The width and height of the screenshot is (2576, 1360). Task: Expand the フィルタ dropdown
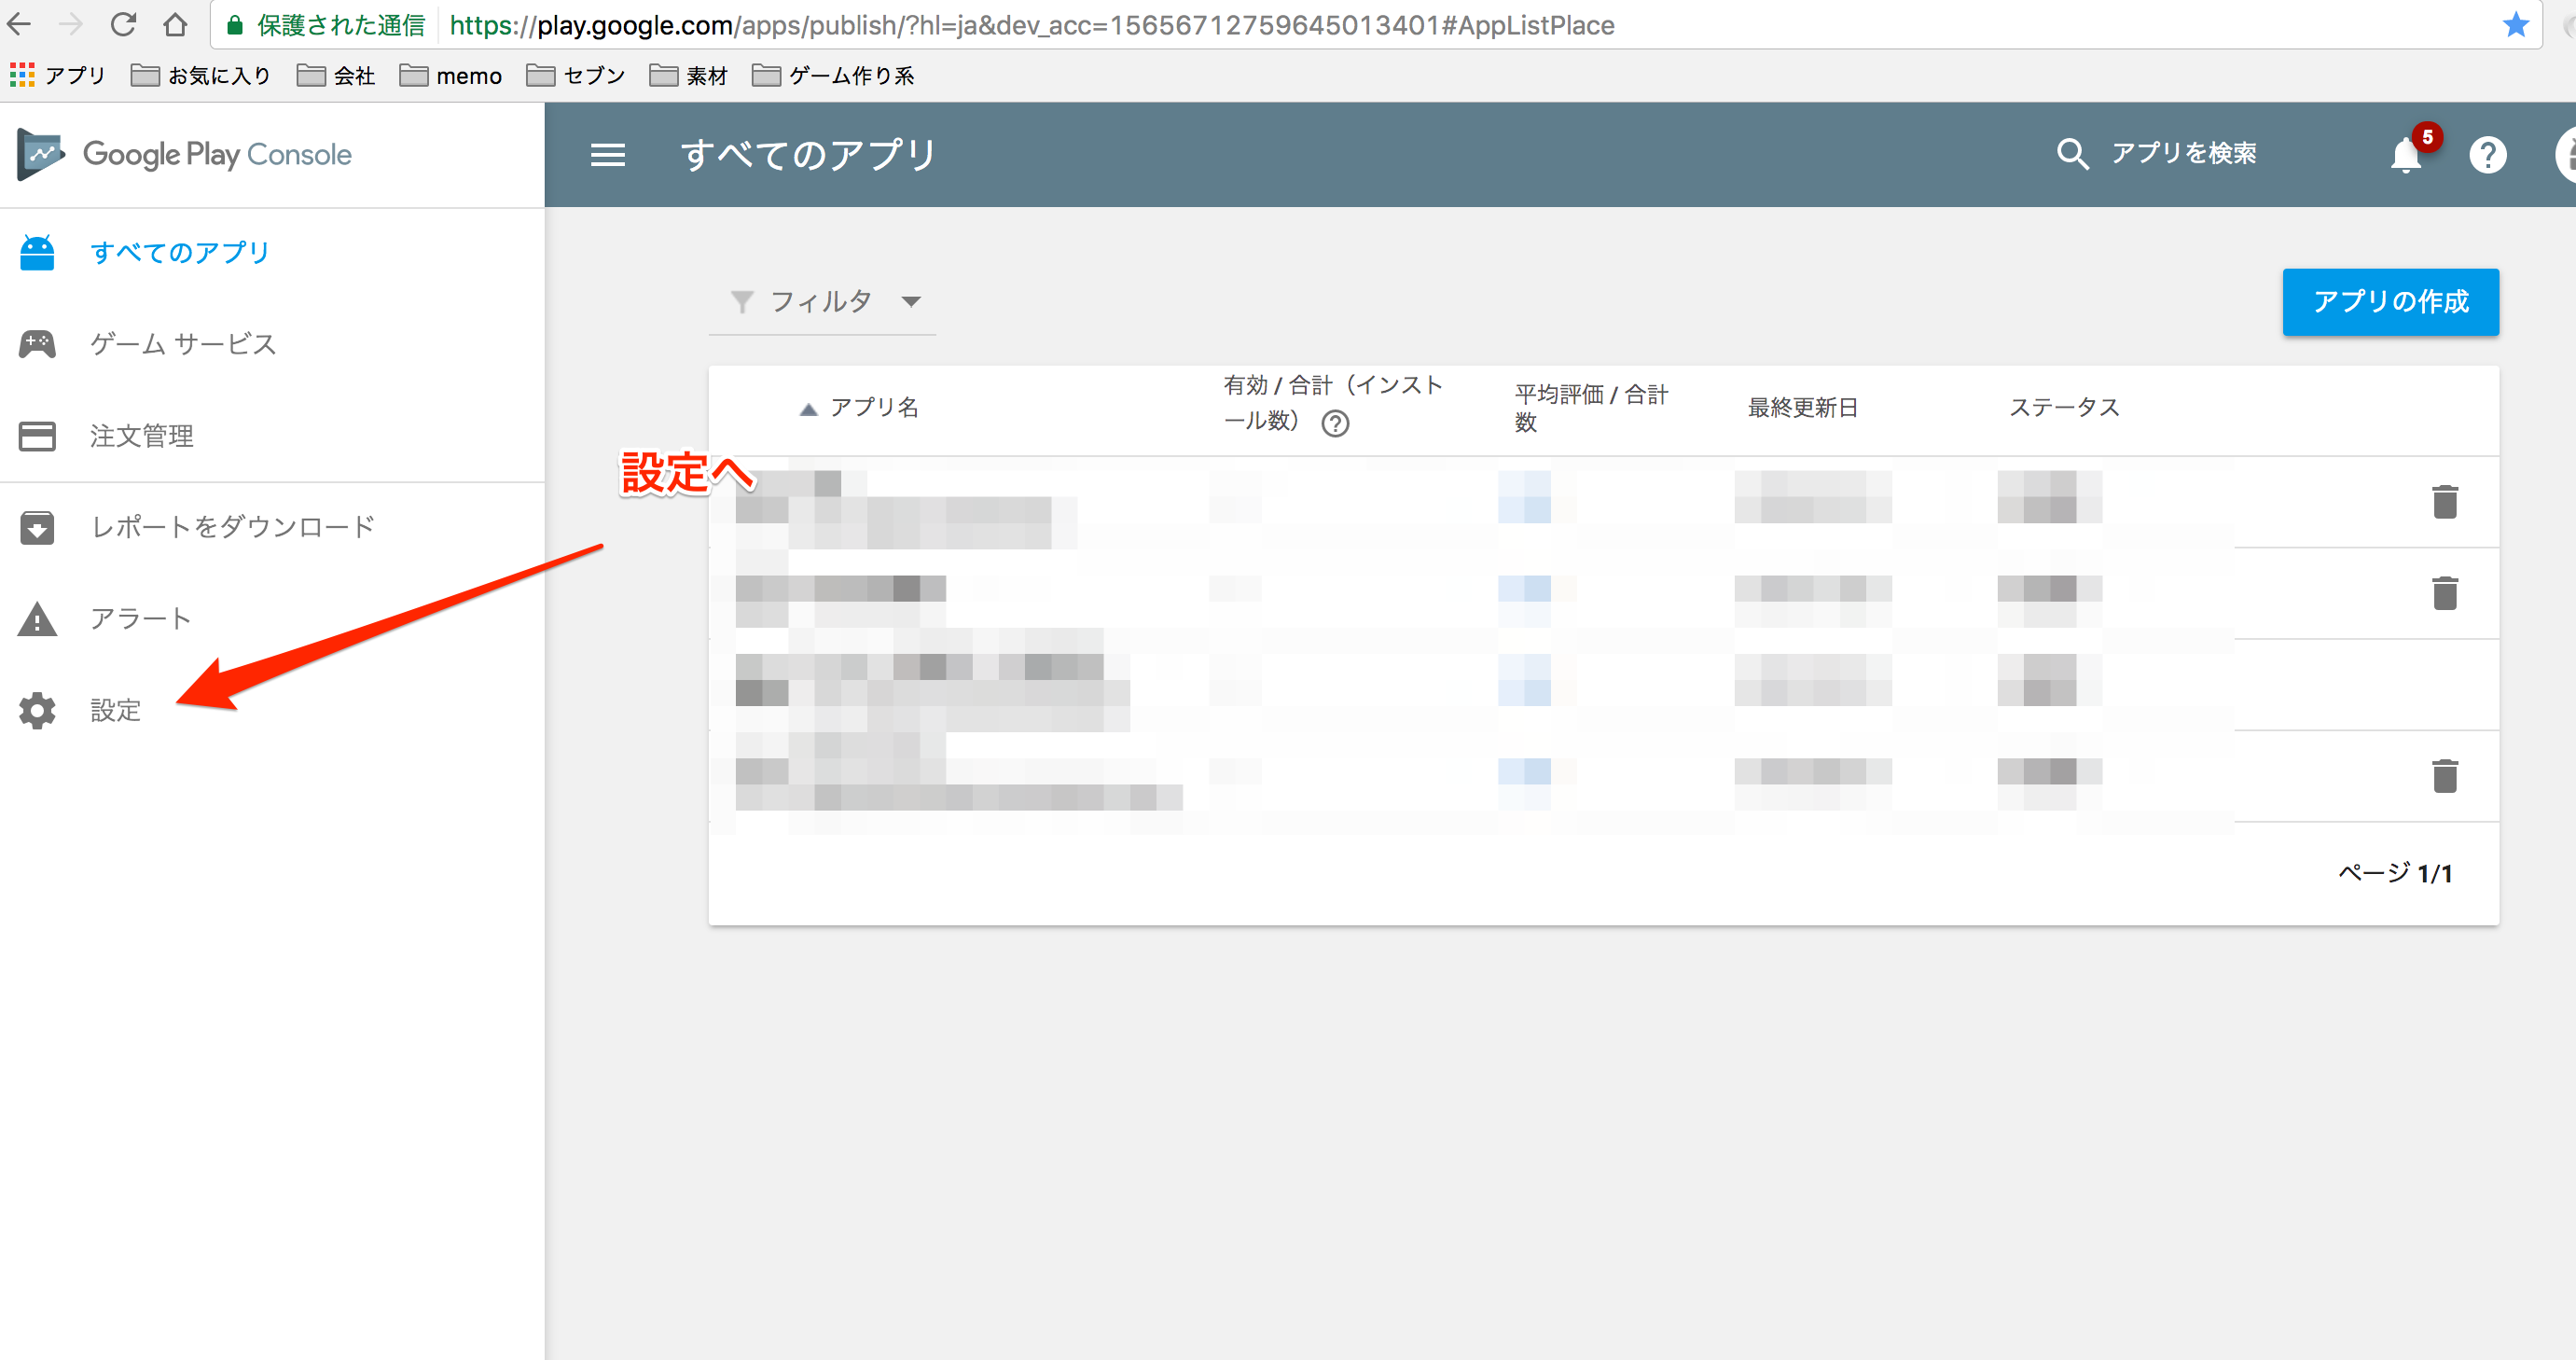pyautogui.click(x=912, y=301)
